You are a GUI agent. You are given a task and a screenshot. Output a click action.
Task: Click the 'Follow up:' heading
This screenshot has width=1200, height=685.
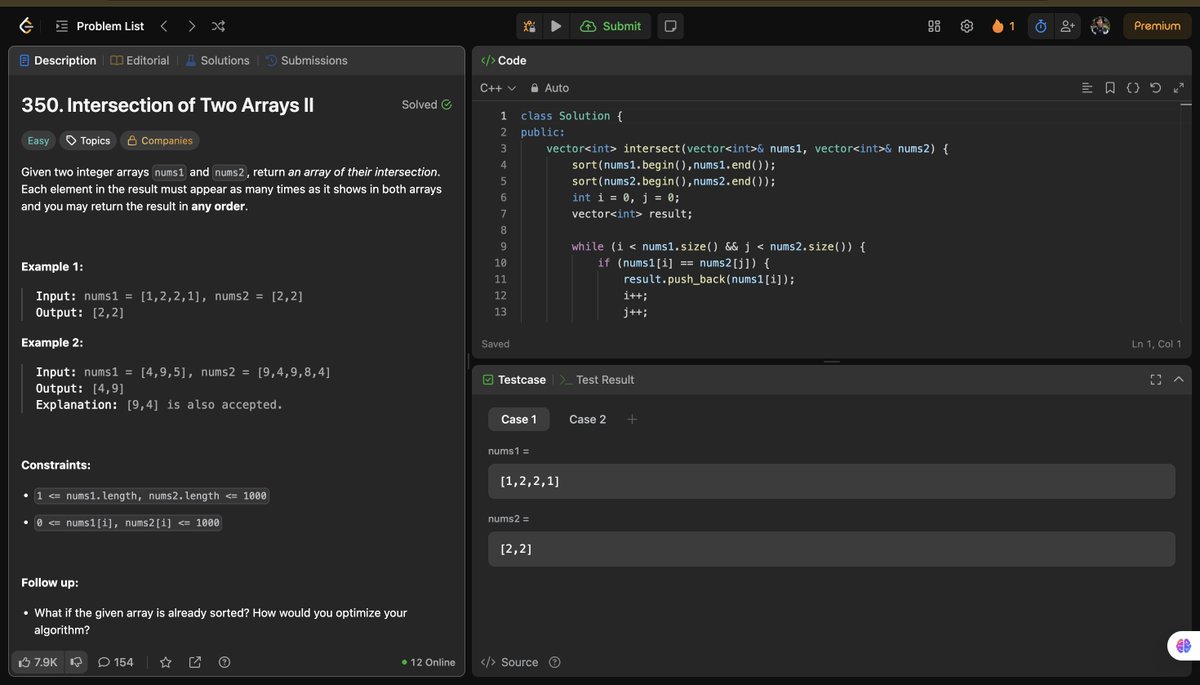coord(50,582)
